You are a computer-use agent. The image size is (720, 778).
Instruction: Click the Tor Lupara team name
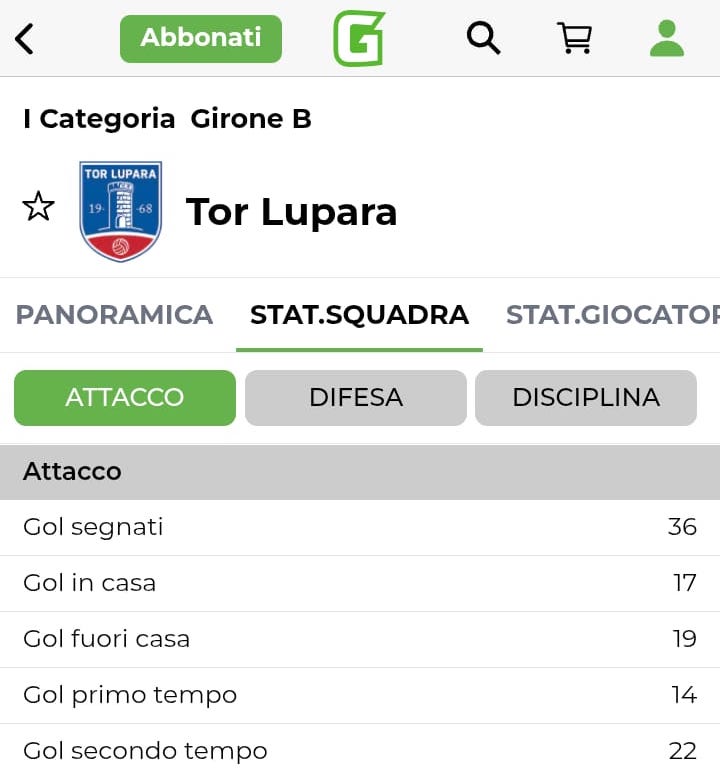click(x=291, y=212)
